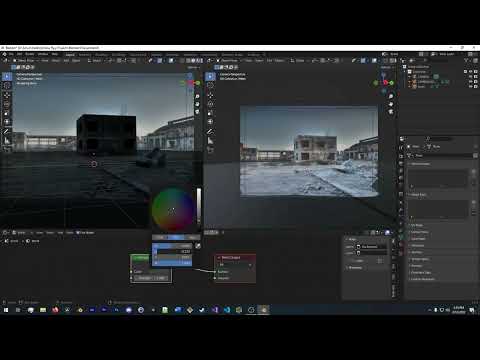Select the Transform tool in right viewport
The image size is (480, 360).
210,122
